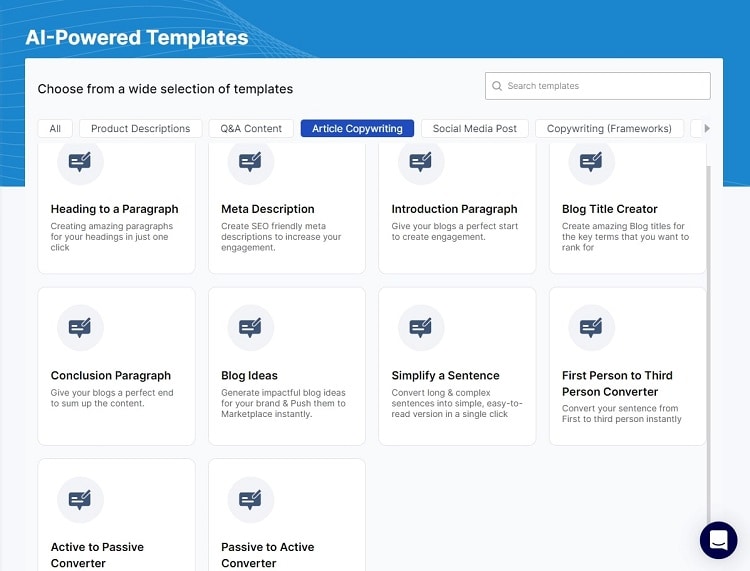This screenshot has height=571, width=750.
Task: Open Heading to a Paragraph title
Action: (114, 209)
